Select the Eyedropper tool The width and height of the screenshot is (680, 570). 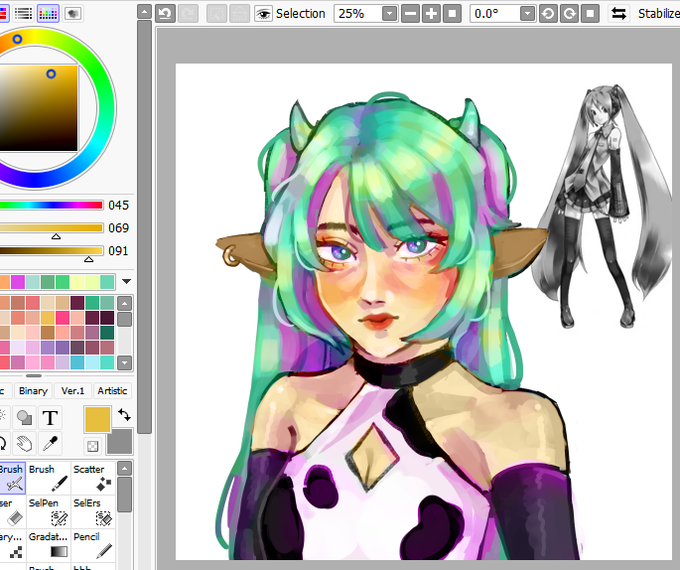(50, 443)
